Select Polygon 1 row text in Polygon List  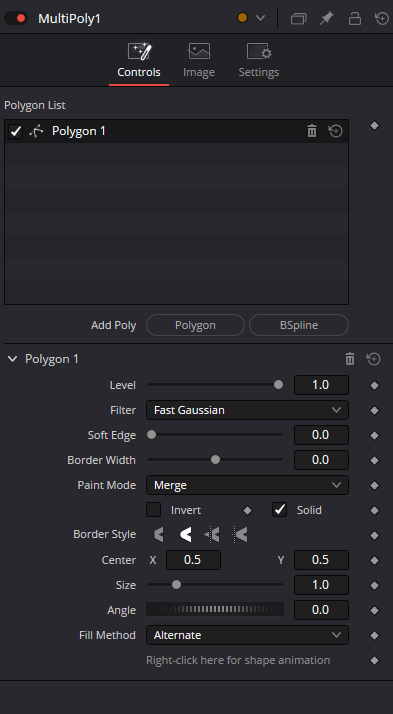point(79,131)
